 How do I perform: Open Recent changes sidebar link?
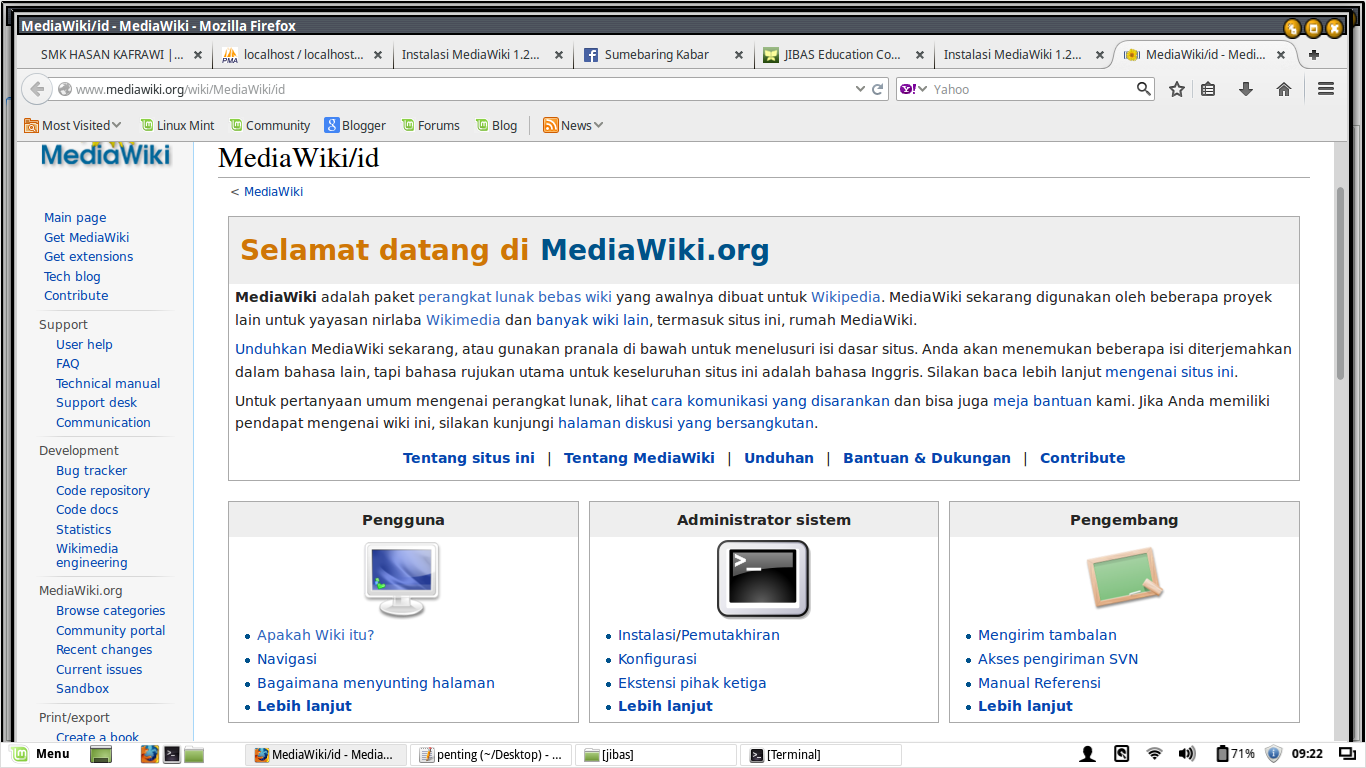[x=104, y=649]
